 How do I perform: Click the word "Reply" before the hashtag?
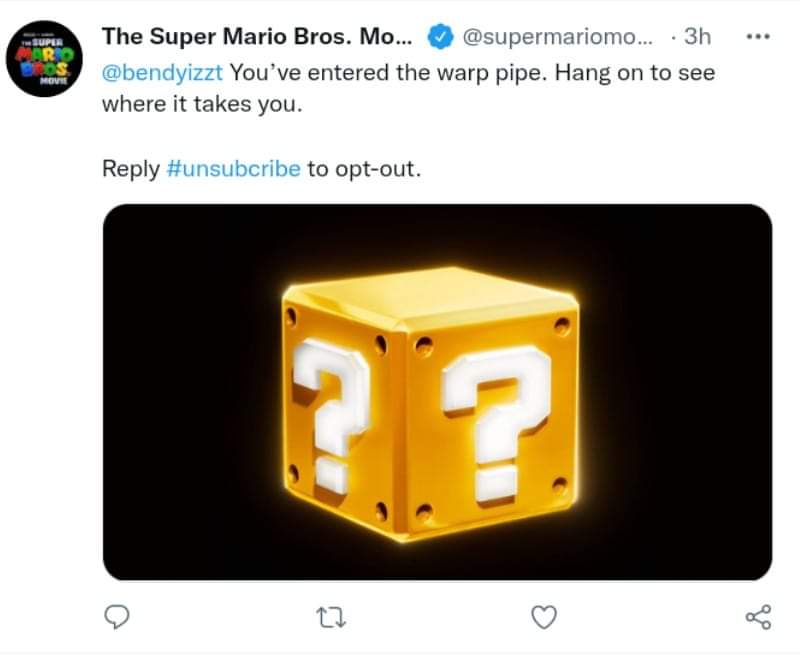(x=130, y=168)
